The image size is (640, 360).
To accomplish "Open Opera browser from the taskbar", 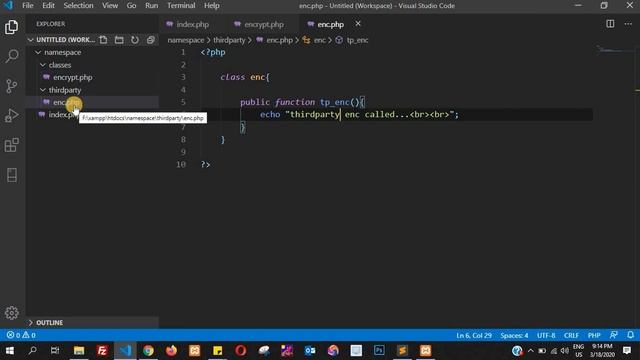I will [x=240, y=350].
